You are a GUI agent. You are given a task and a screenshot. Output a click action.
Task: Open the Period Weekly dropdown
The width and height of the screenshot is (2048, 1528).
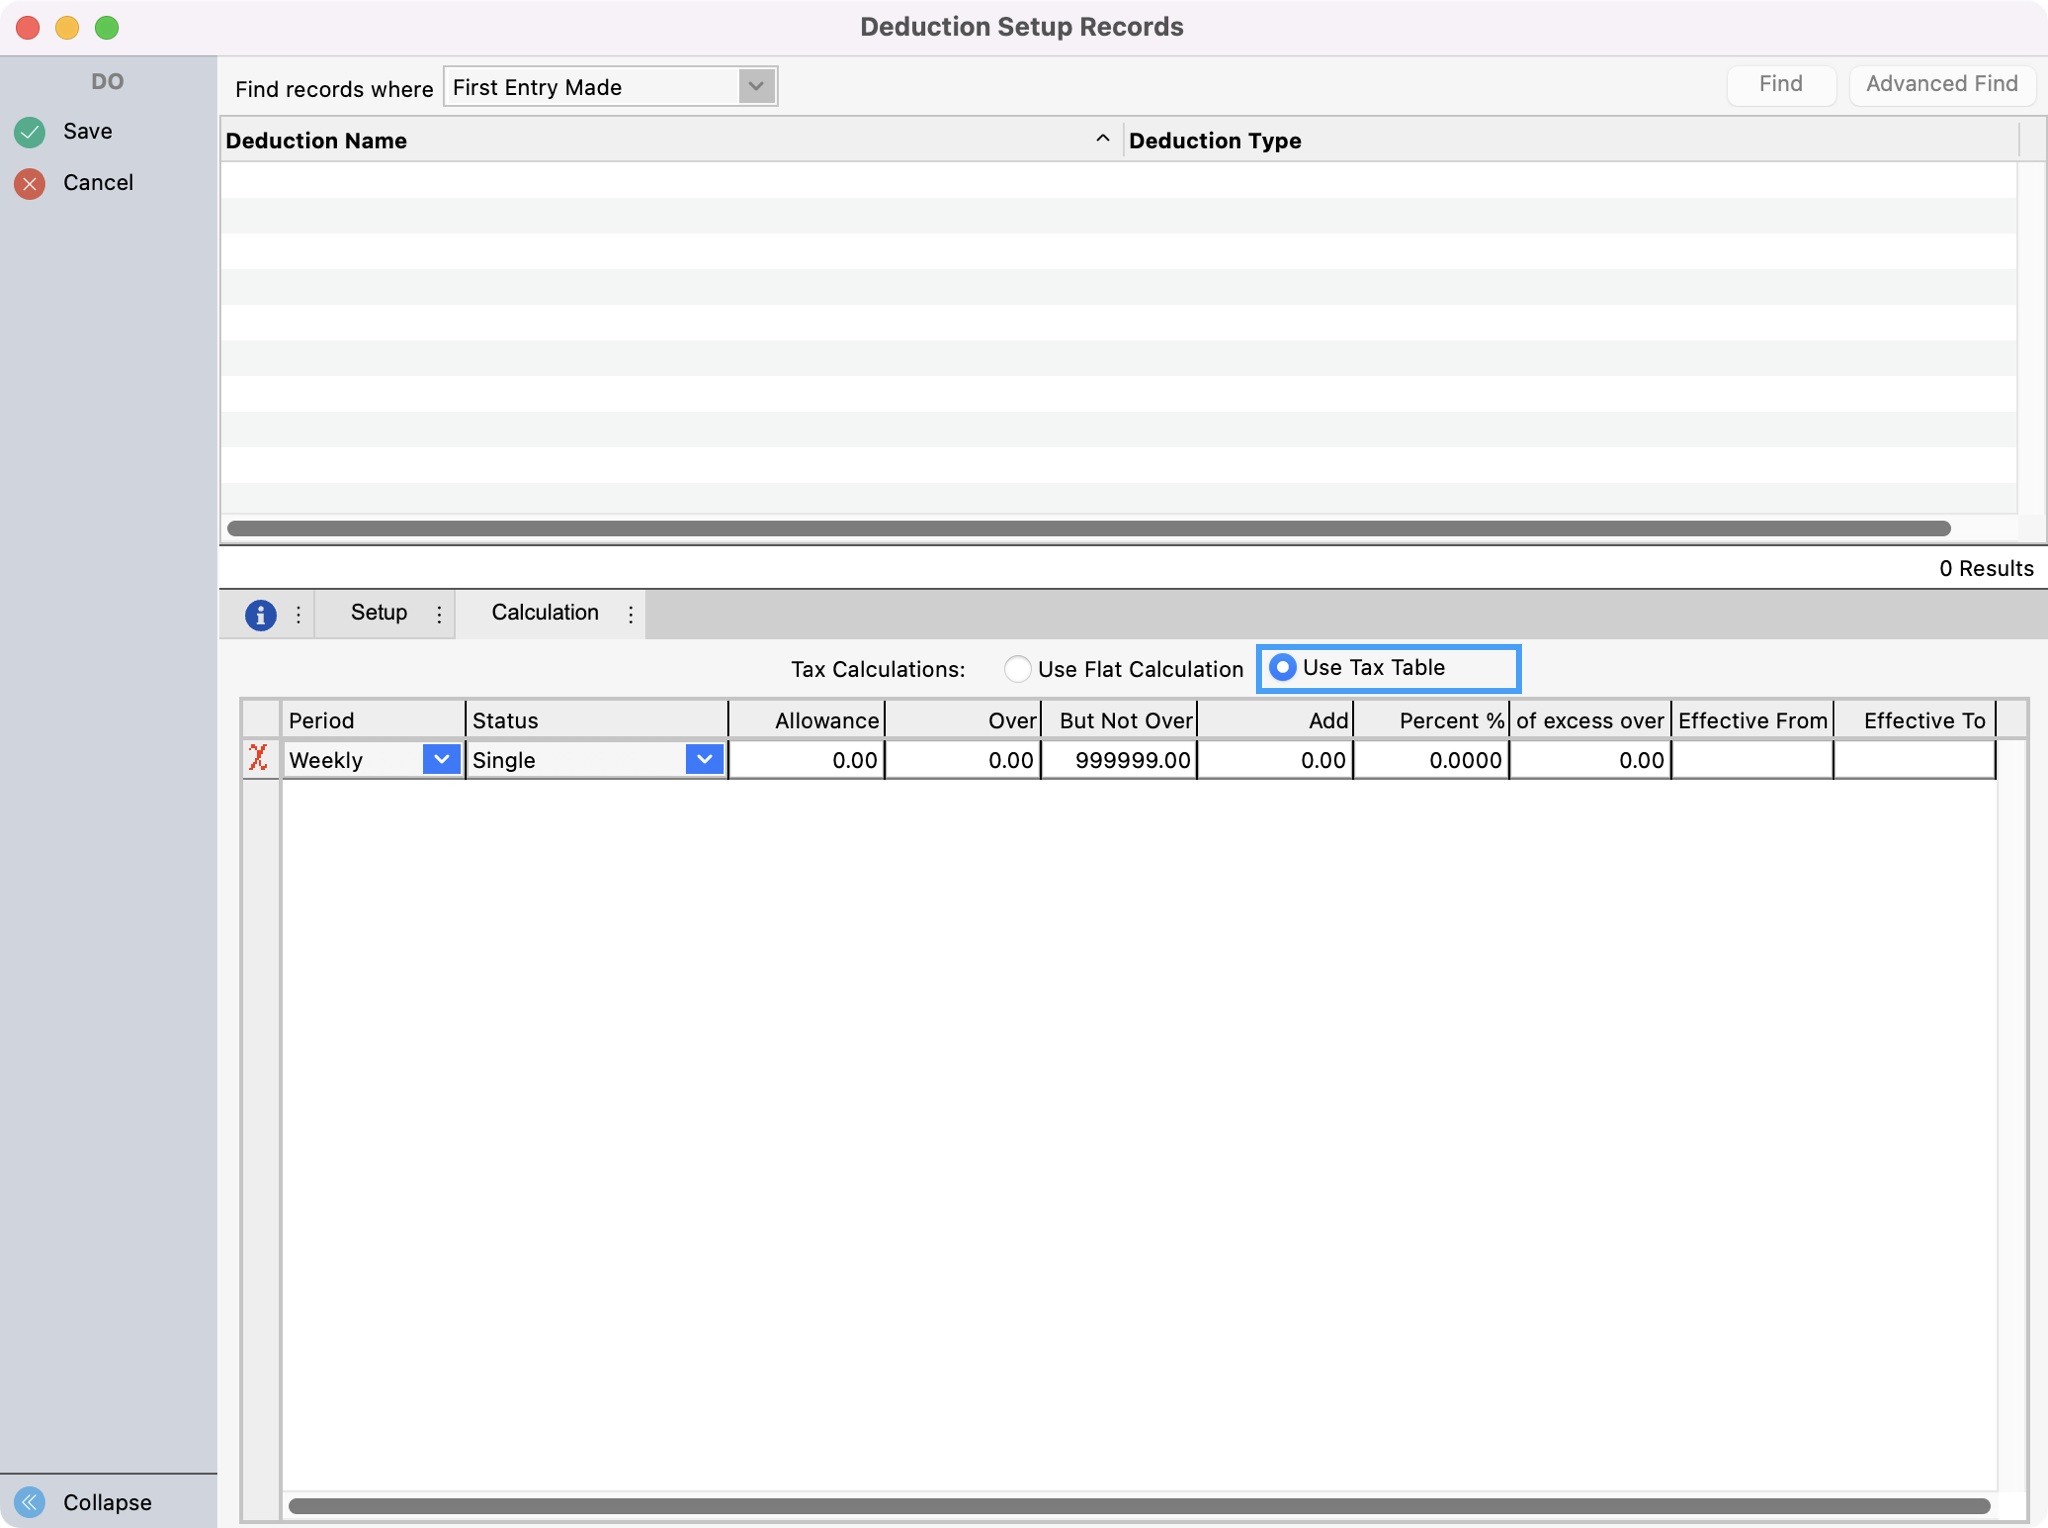441,759
